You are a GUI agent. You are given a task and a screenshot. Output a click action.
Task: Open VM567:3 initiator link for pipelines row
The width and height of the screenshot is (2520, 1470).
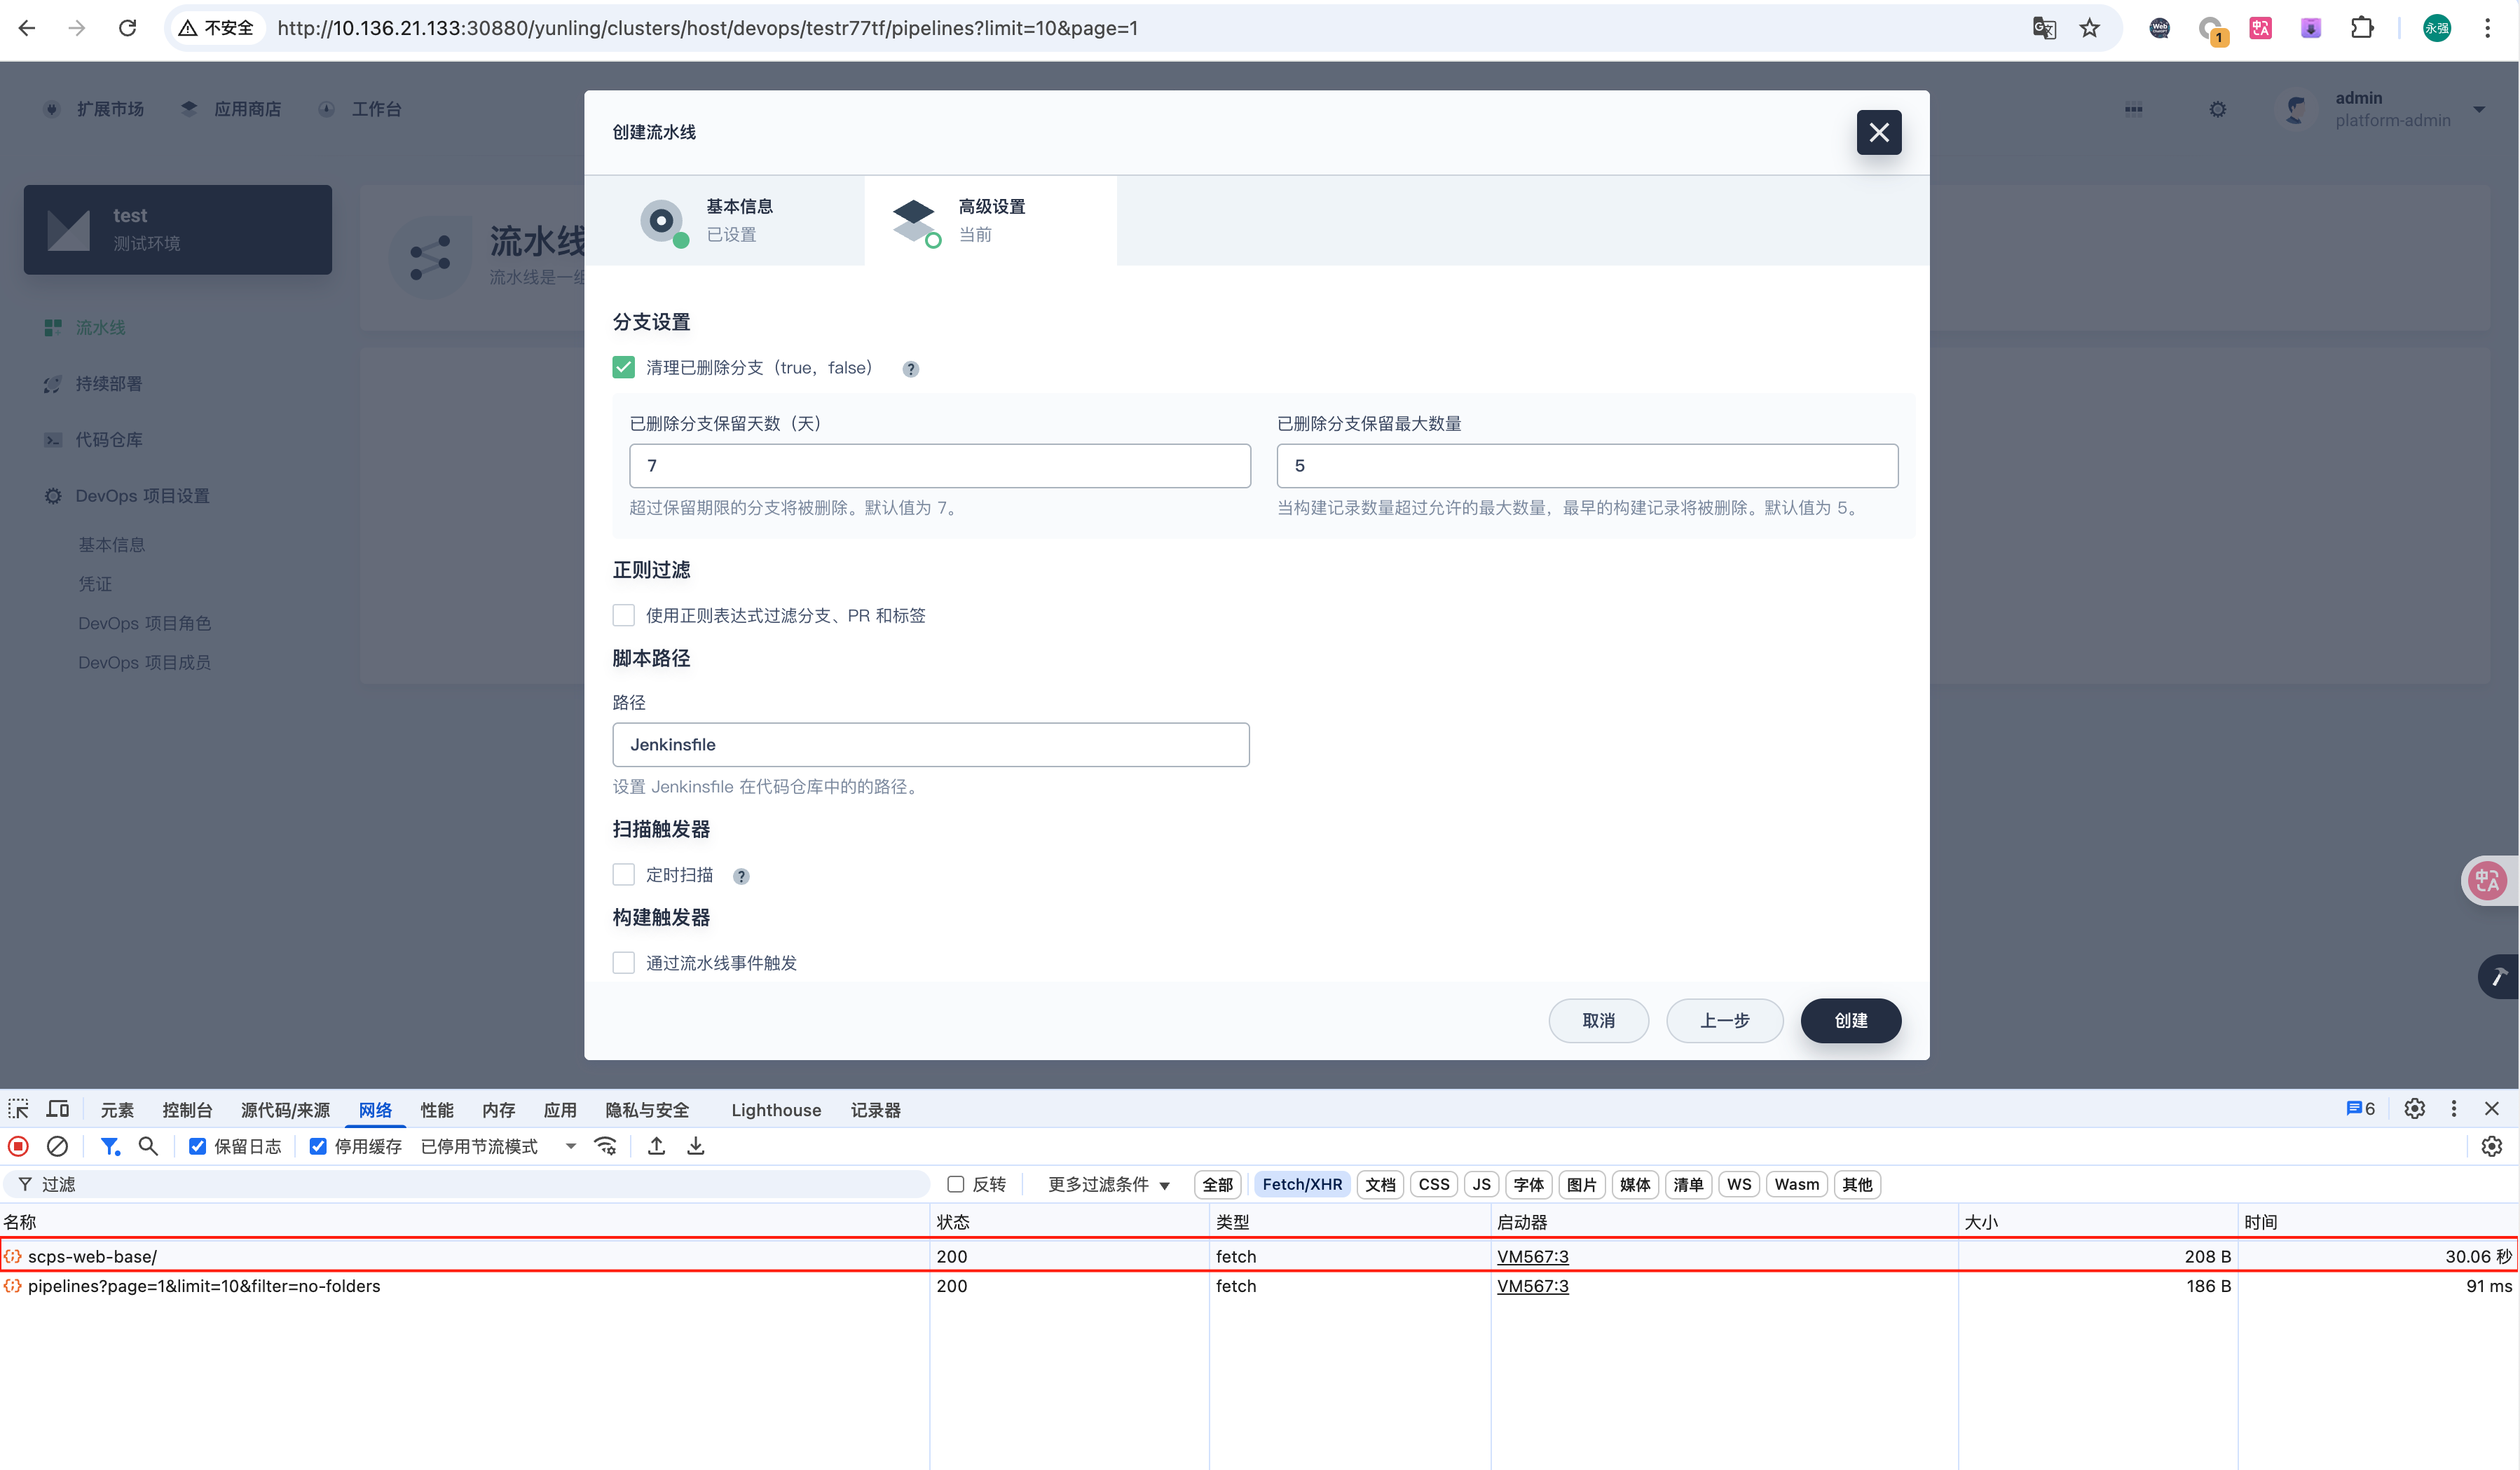tap(1532, 1286)
